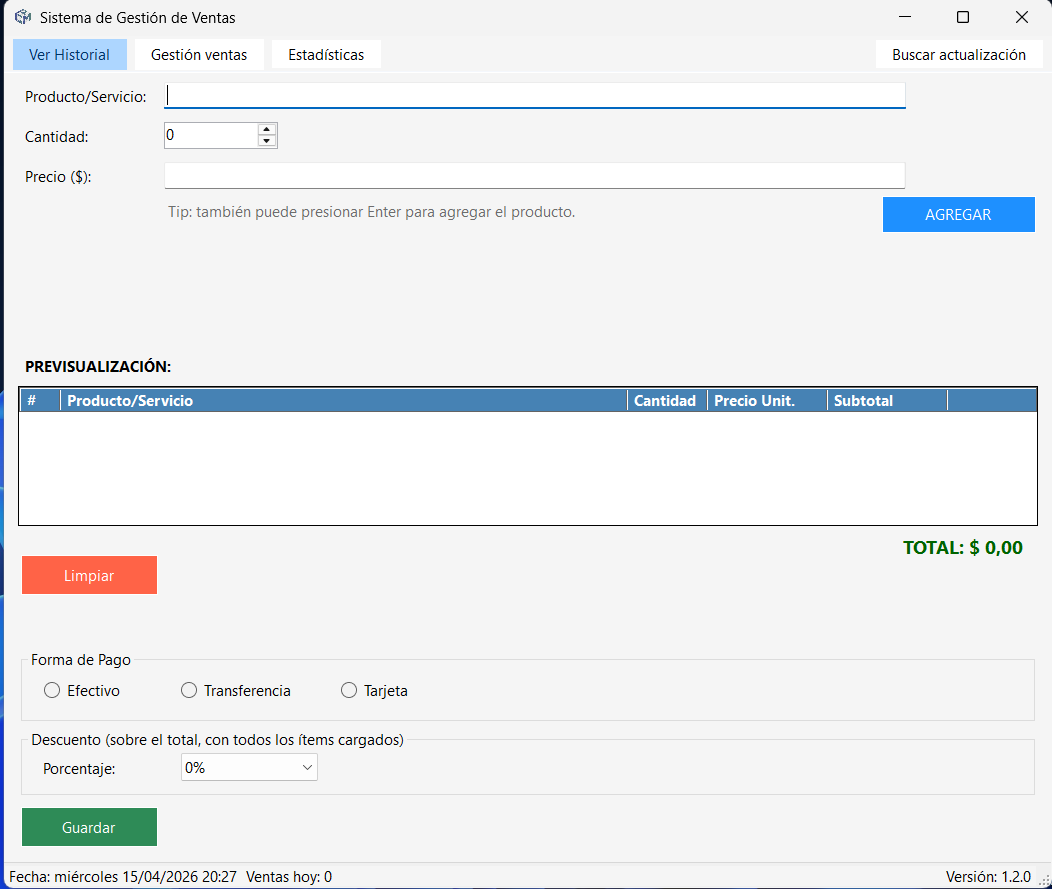Click the window resize grip in the corner
The height and width of the screenshot is (889, 1052).
click(1045, 881)
